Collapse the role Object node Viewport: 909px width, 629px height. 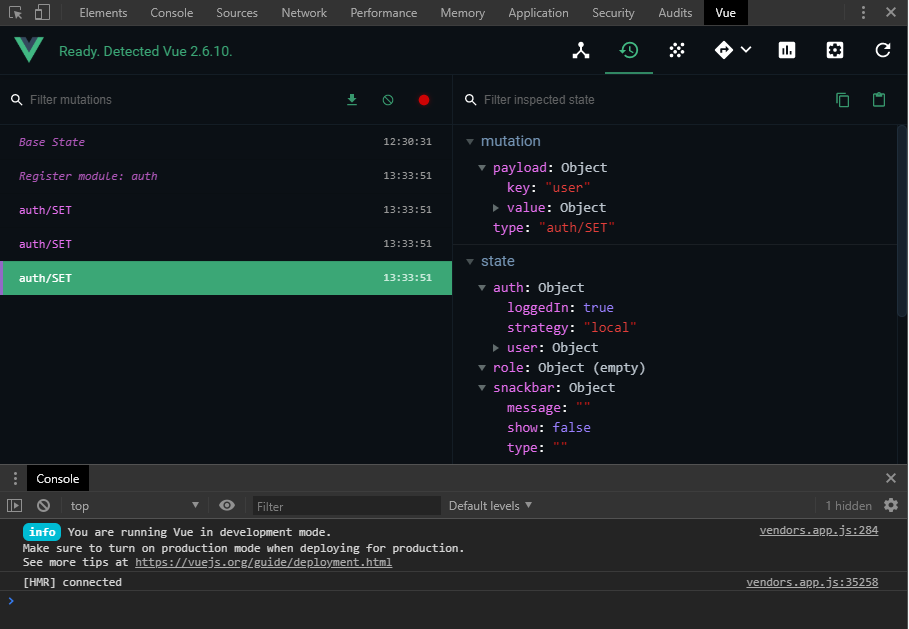point(482,368)
